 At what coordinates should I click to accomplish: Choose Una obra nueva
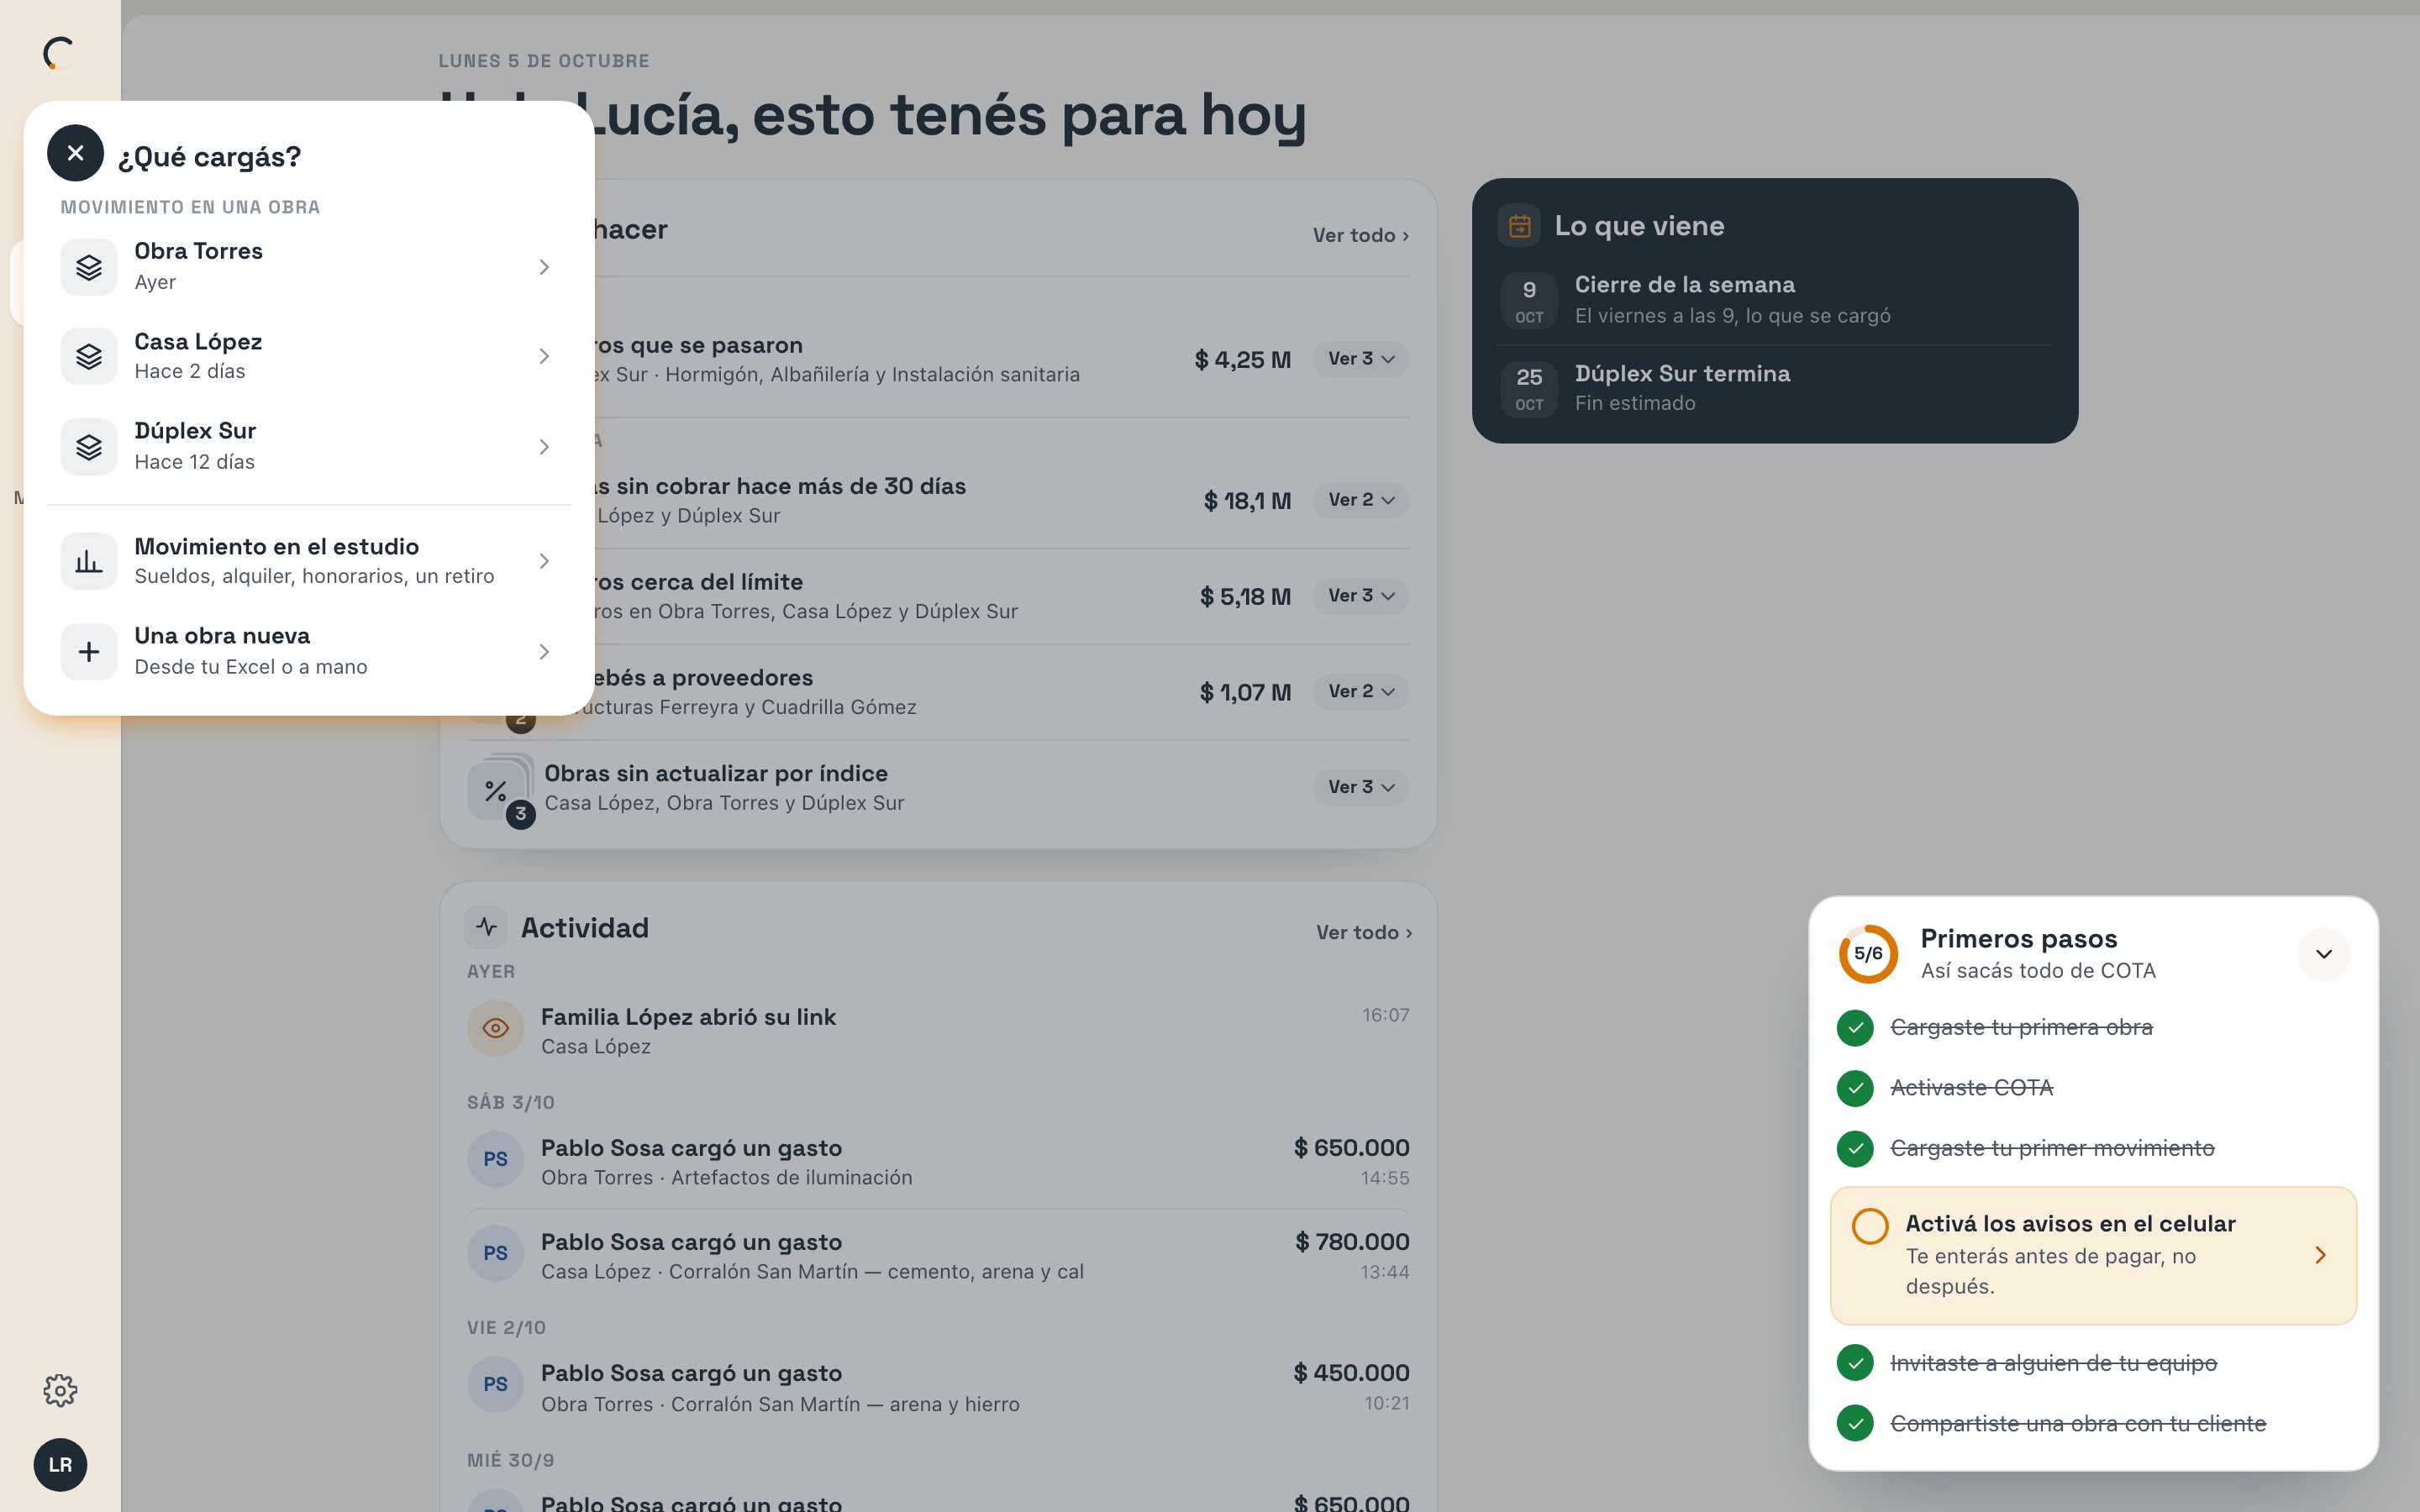click(309, 652)
